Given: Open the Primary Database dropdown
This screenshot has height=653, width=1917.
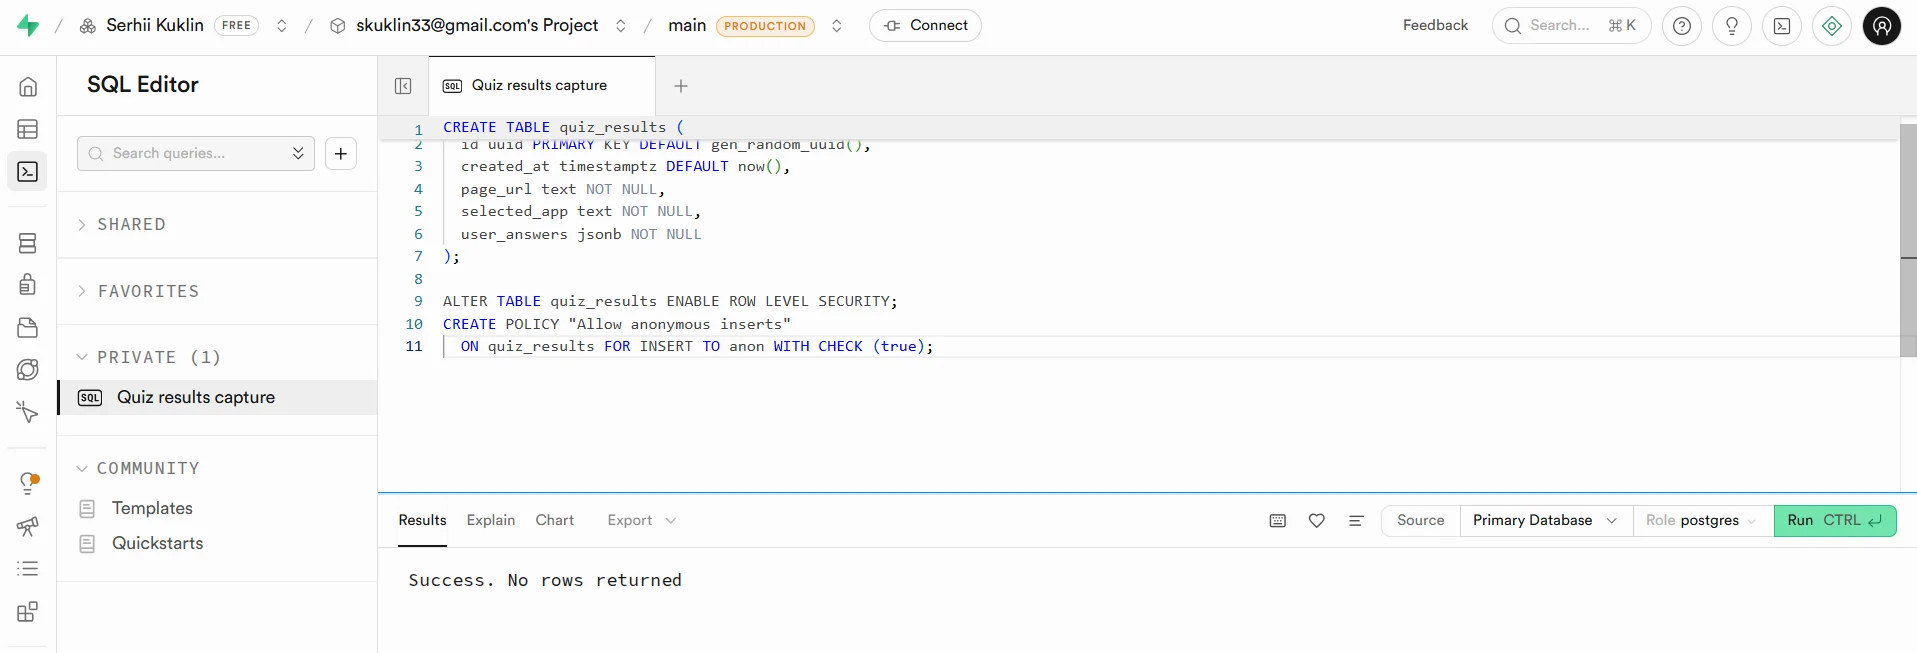Looking at the screenshot, I should 1545,521.
